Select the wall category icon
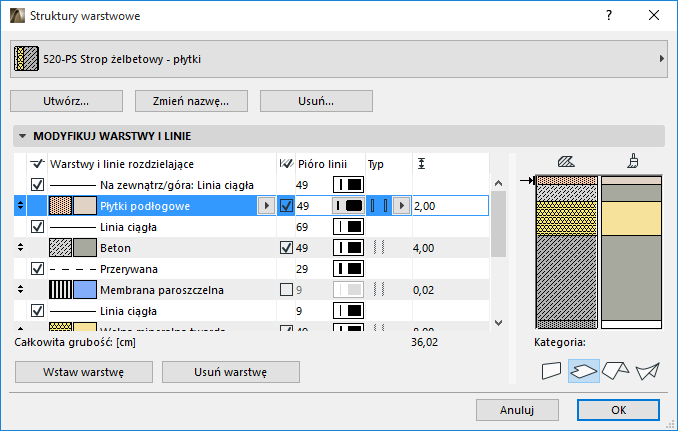The width and height of the screenshot is (678, 431). tap(549, 371)
